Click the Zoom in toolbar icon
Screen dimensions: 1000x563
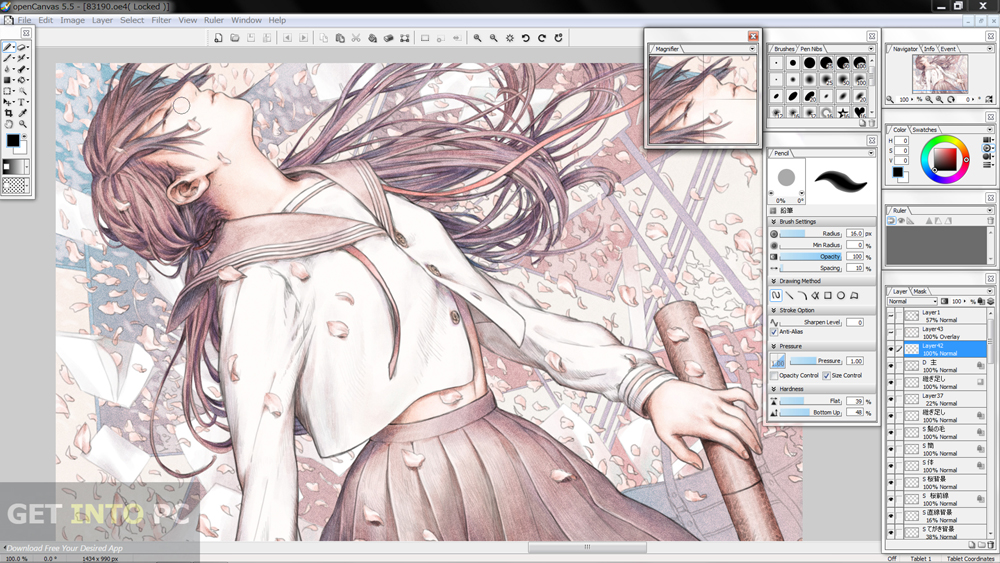pyautogui.click(x=477, y=38)
